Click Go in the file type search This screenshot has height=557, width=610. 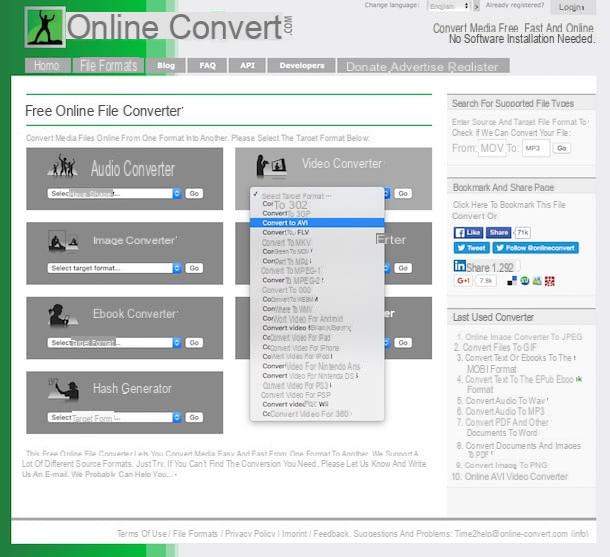click(562, 148)
